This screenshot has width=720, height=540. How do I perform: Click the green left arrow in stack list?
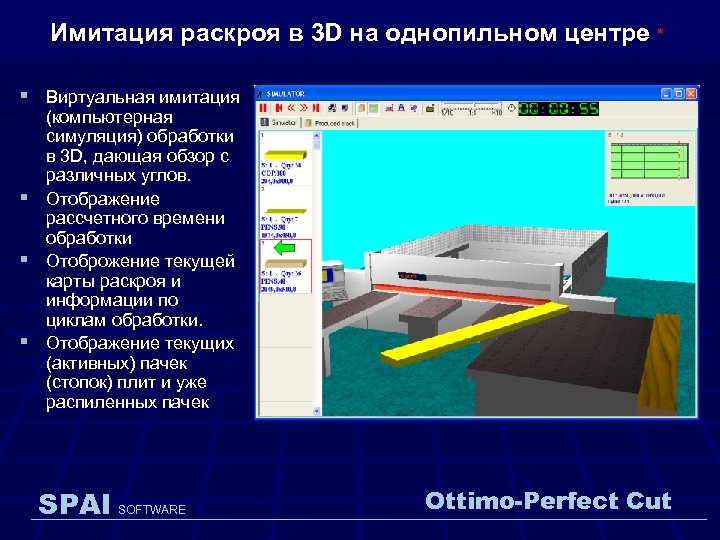[284, 248]
